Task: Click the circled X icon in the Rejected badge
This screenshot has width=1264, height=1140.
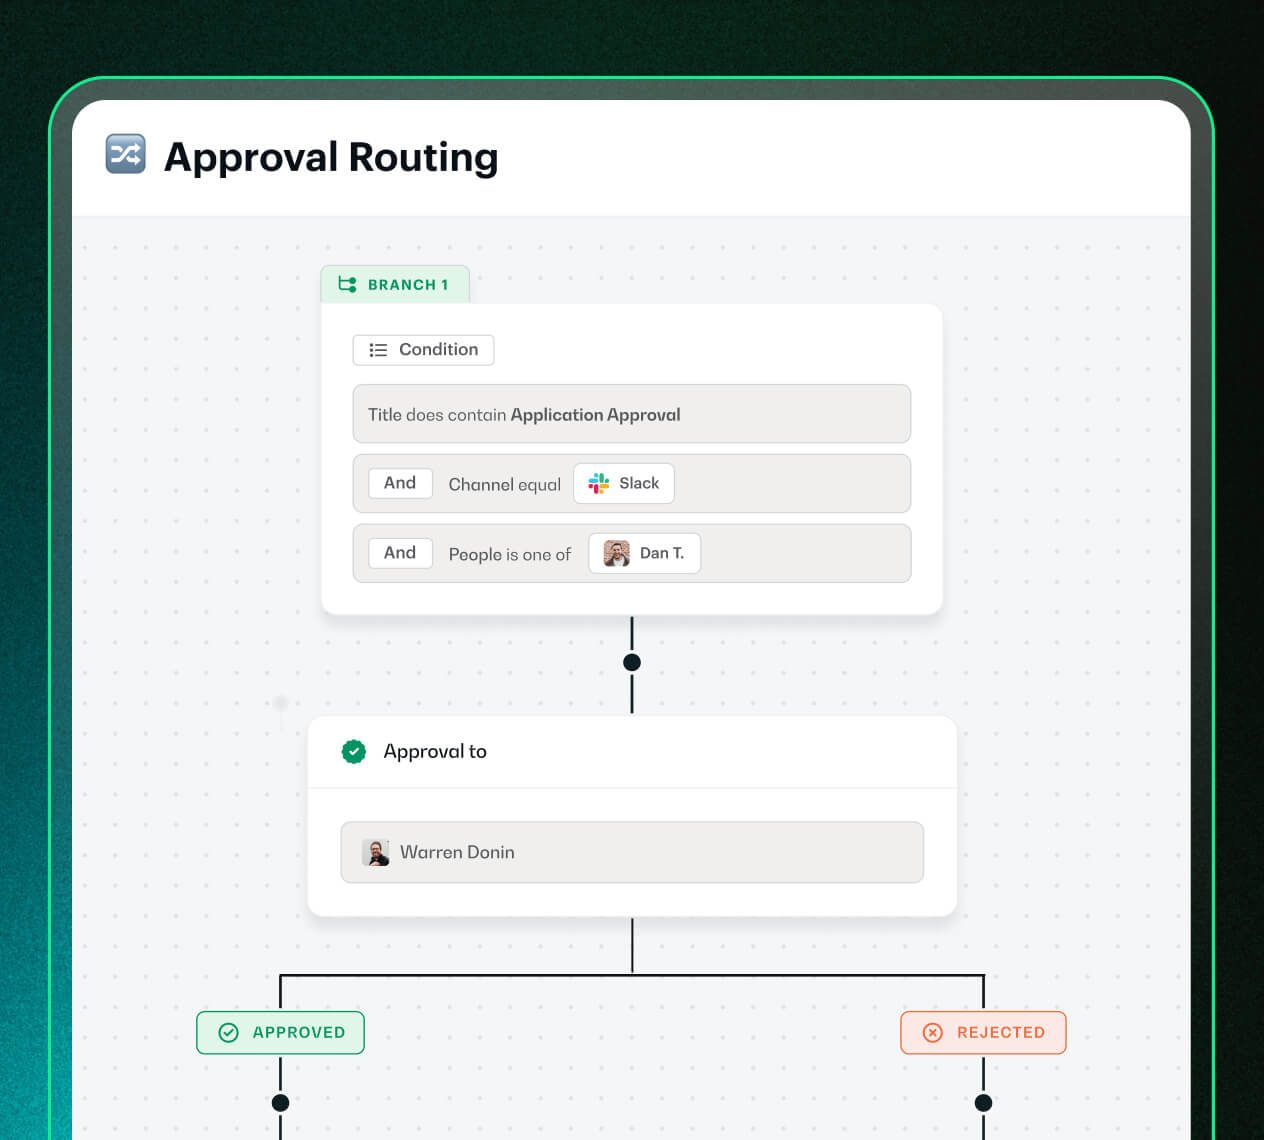Action: [931, 1032]
